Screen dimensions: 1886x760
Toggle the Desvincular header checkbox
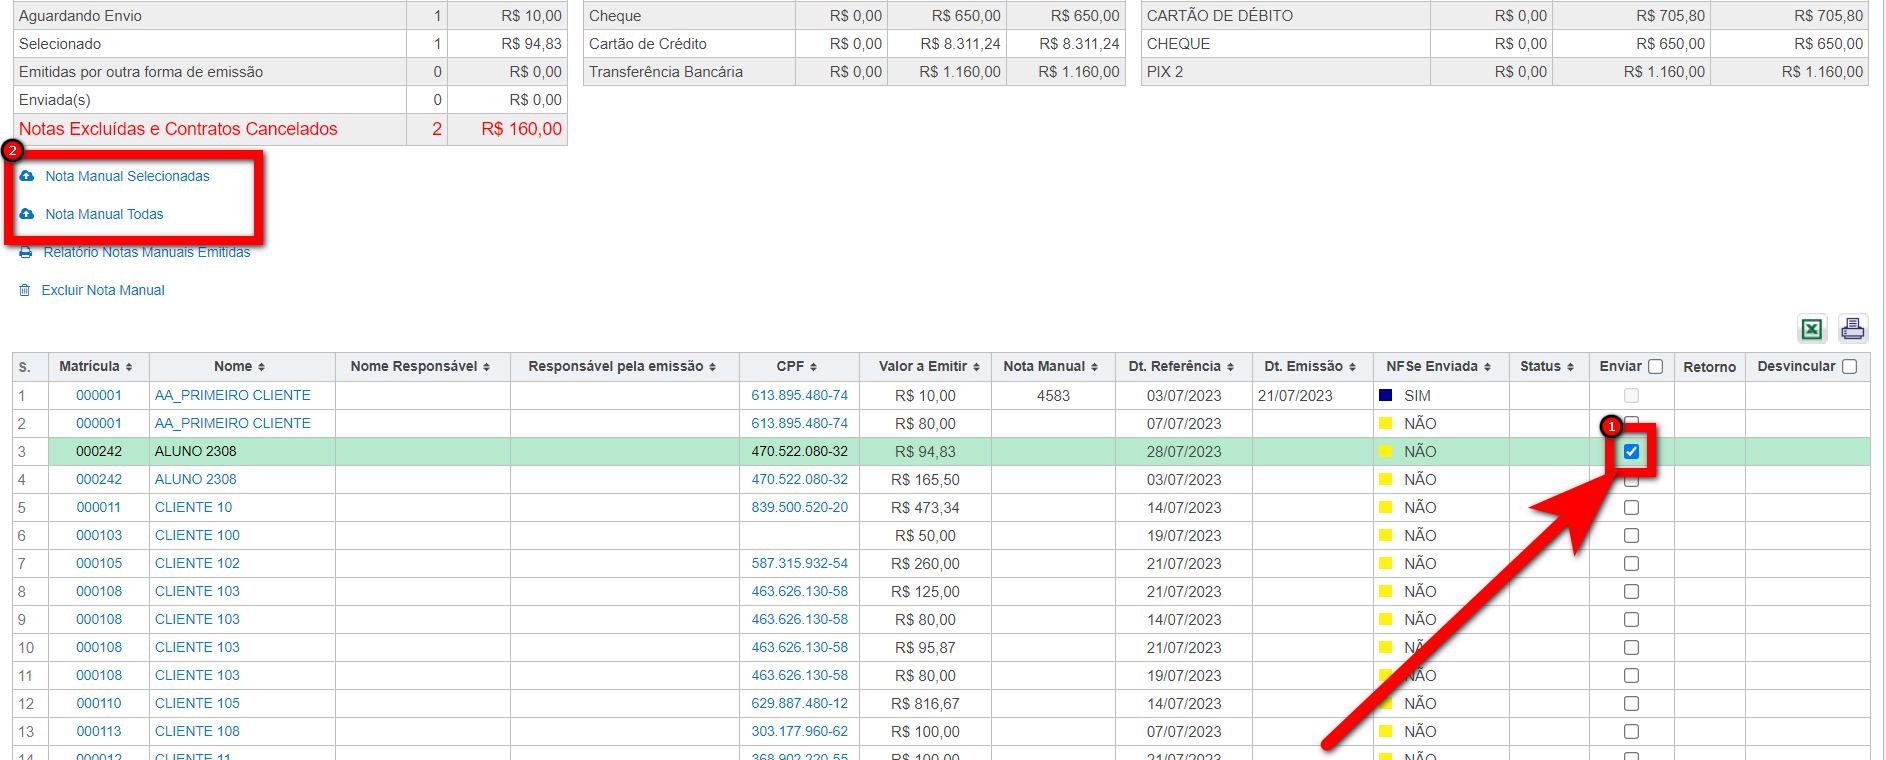click(x=1849, y=366)
